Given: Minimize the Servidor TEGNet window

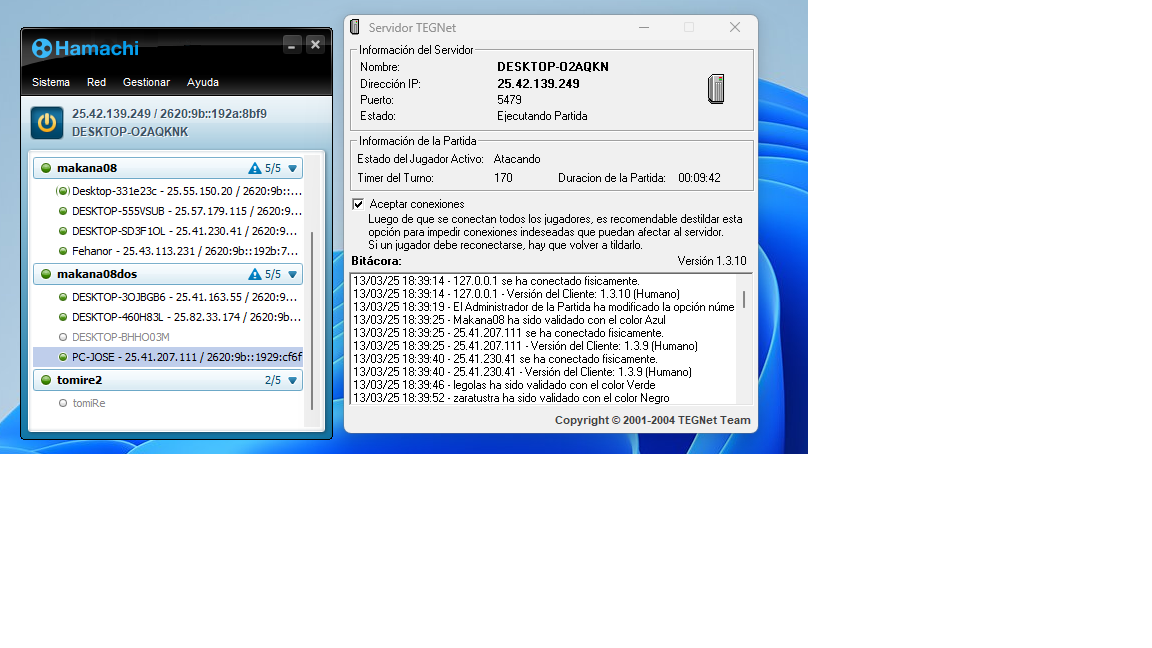Looking at the screenshot, I should pyautogui.click(x=644, y=27).
